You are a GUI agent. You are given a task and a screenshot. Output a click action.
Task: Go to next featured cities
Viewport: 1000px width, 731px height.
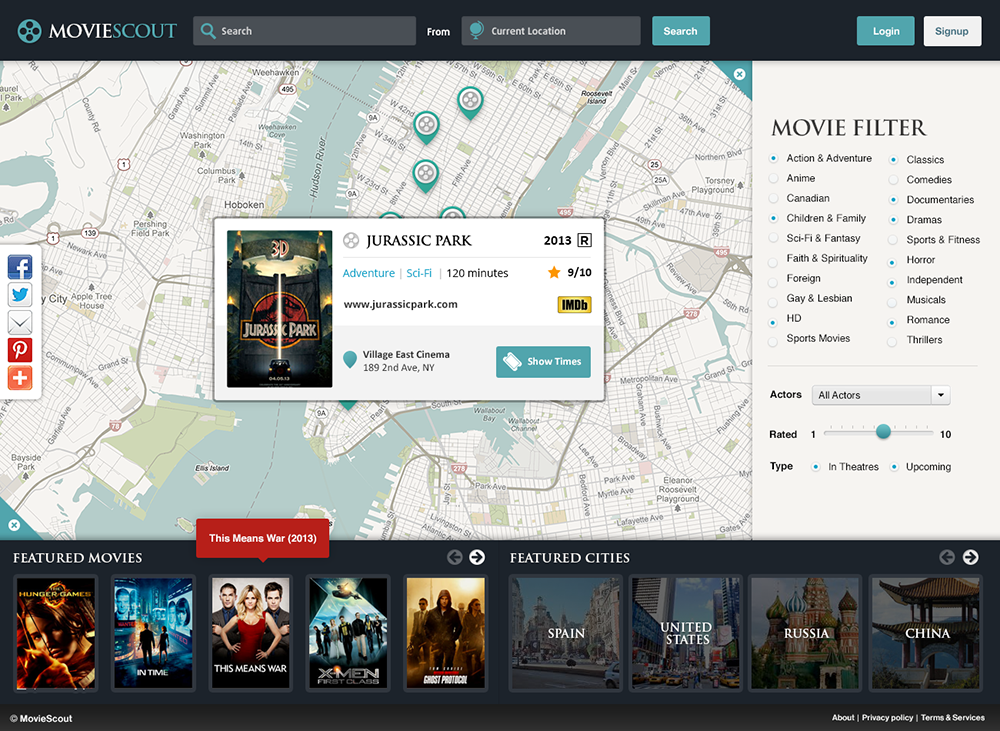pos(971,557)
